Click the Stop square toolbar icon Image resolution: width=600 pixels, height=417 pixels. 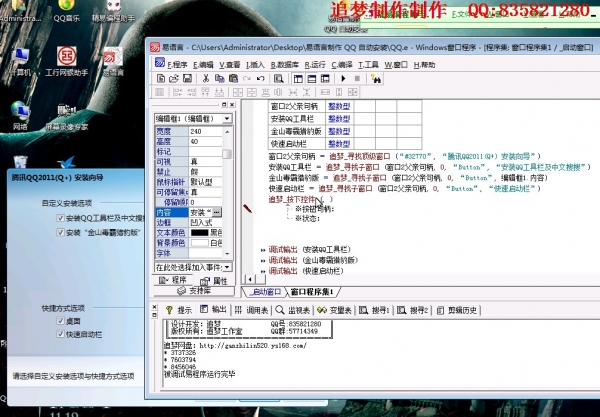point(357,78)
